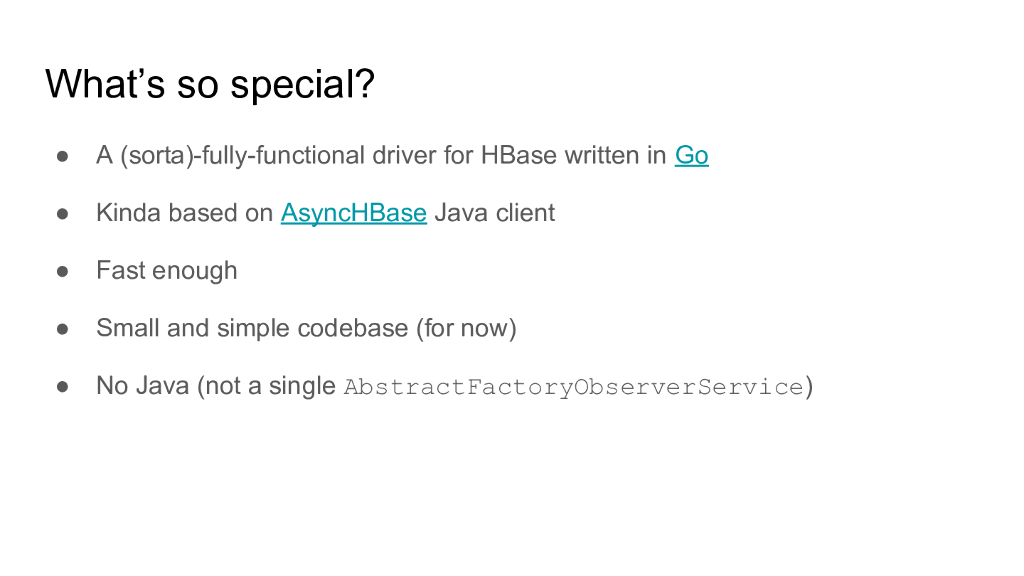Click the "Small and simple codebase" text
This screenshot has height=576, width=1024.
[252, 328]
